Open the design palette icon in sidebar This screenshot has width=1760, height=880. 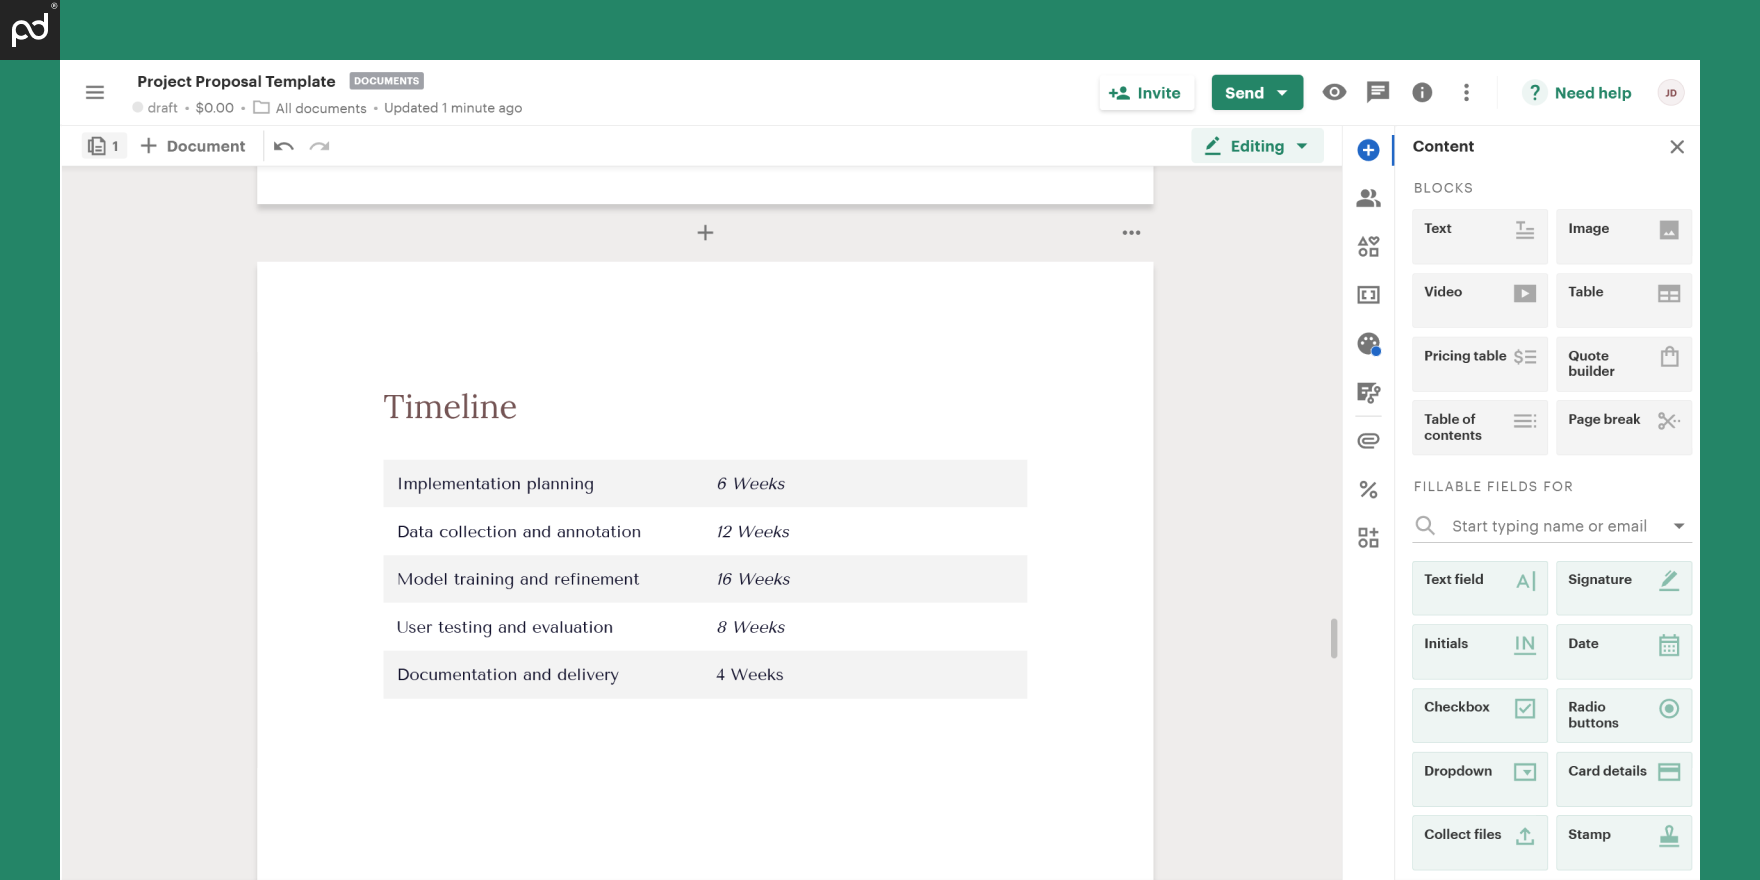coord(1368,344)
